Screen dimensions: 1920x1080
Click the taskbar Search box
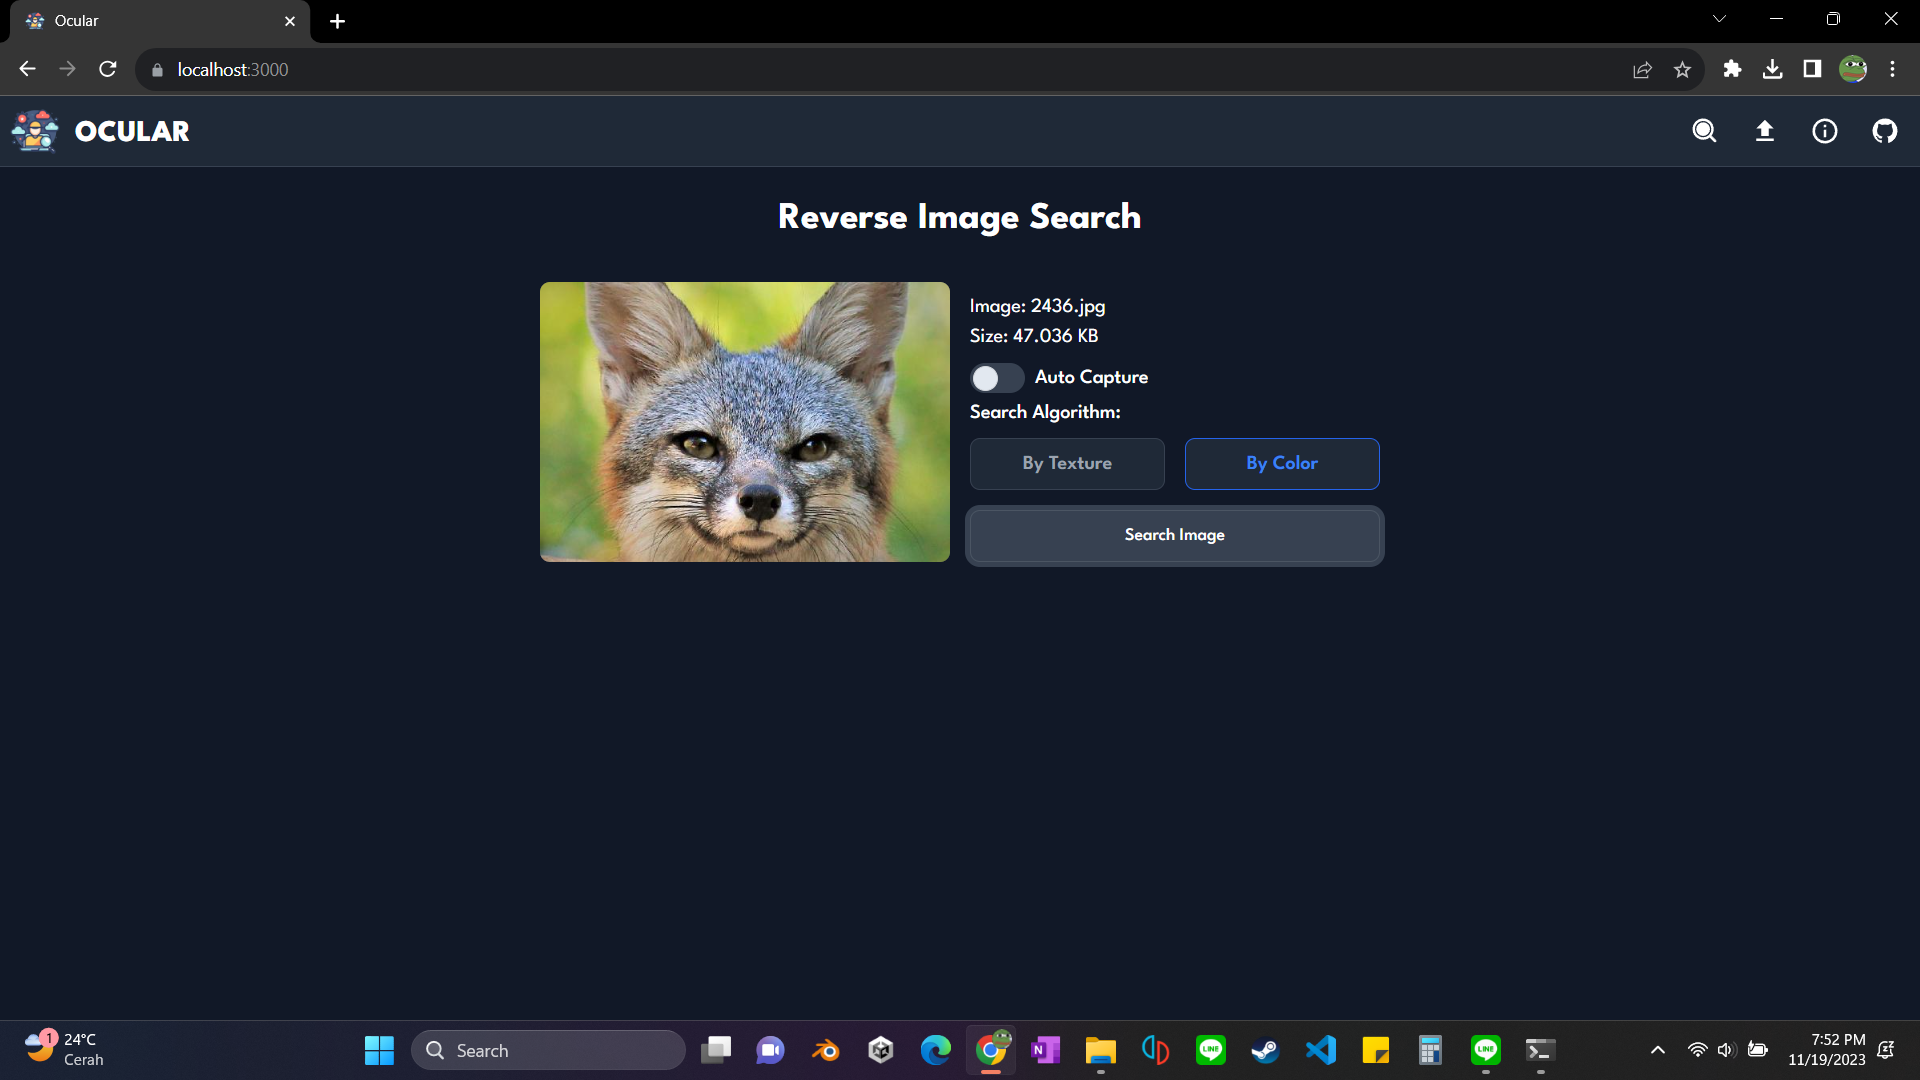[548, 1050]
